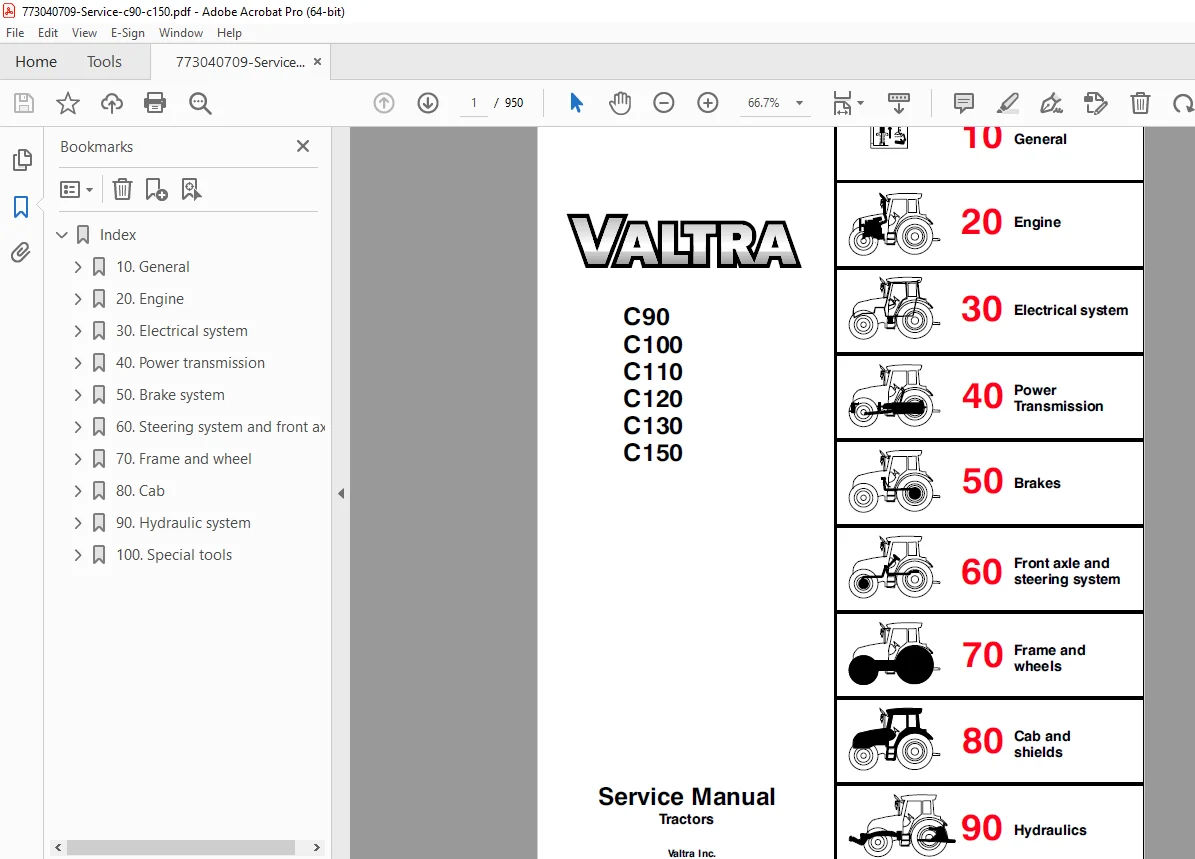The width and height of the screenshot is (1195, 859).
Task: Go to next page arrow
Action: coord(428,103)
